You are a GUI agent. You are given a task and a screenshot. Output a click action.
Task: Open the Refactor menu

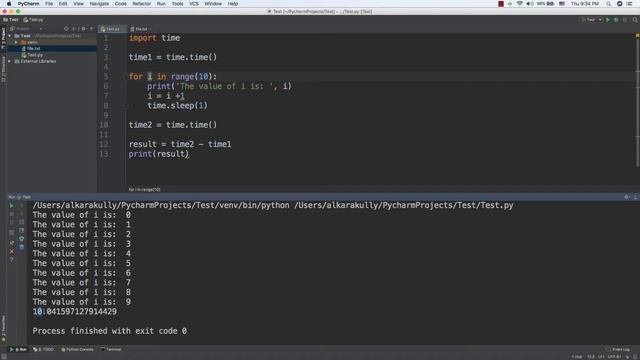pos(142,4)
